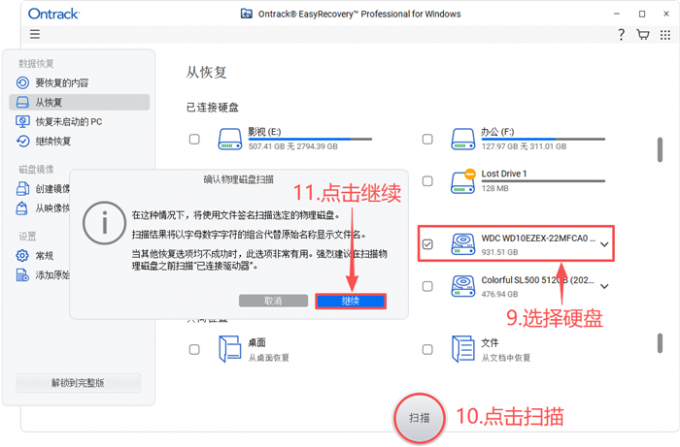
Task: Select 要恢复的内容 in sidebar
Action: coord(79,82)
